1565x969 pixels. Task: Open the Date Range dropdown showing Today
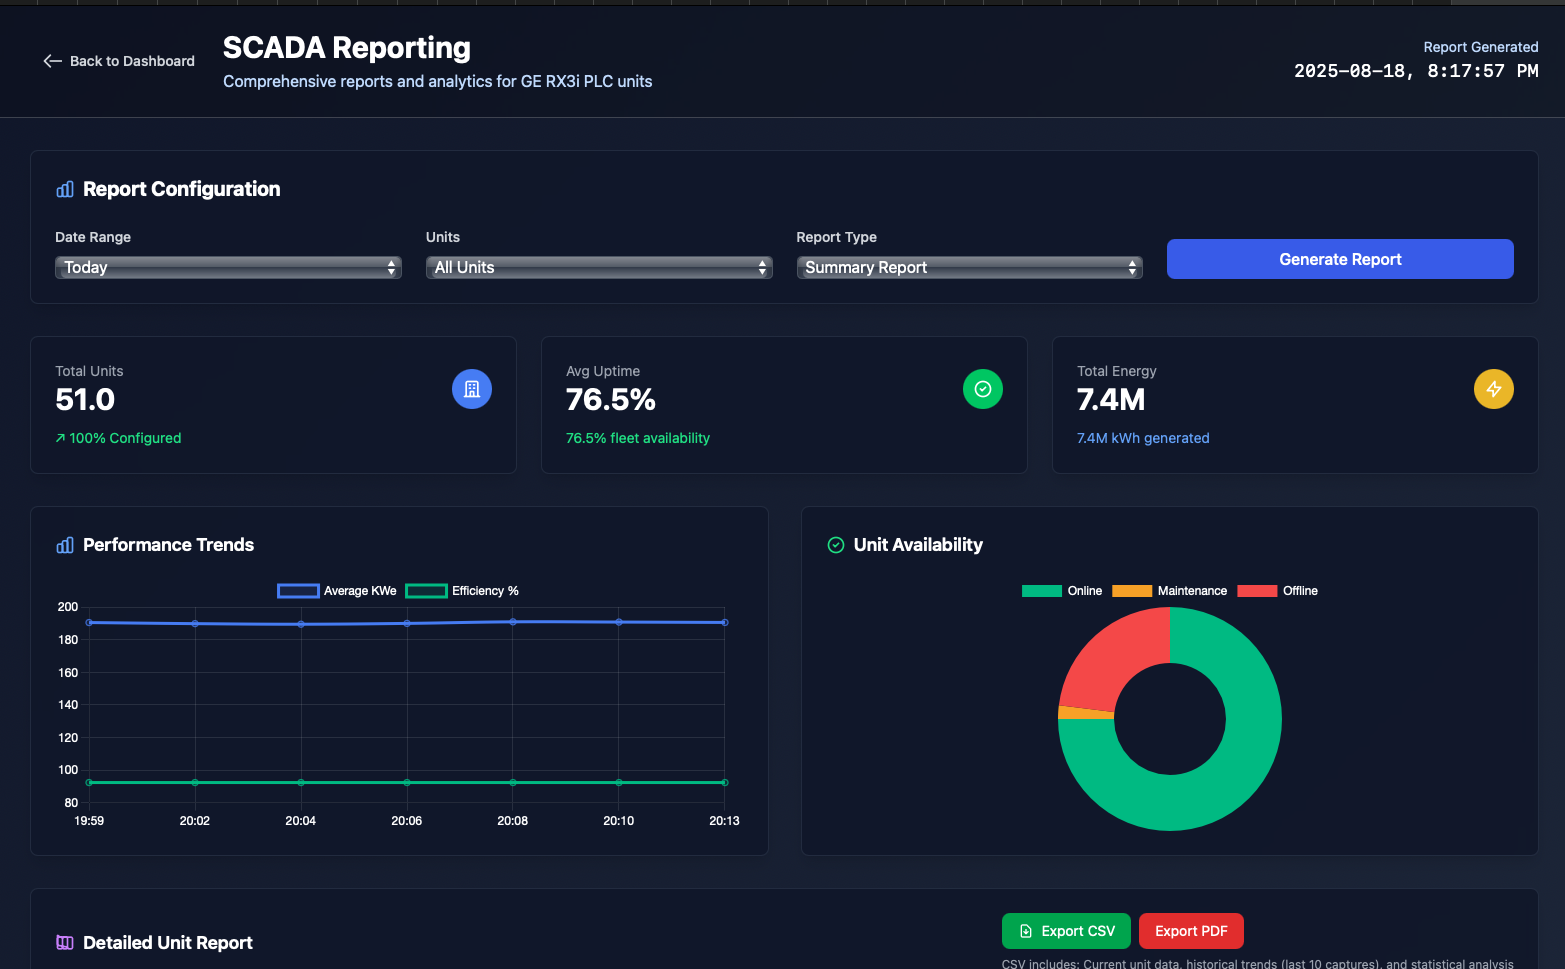click(228, 267)
